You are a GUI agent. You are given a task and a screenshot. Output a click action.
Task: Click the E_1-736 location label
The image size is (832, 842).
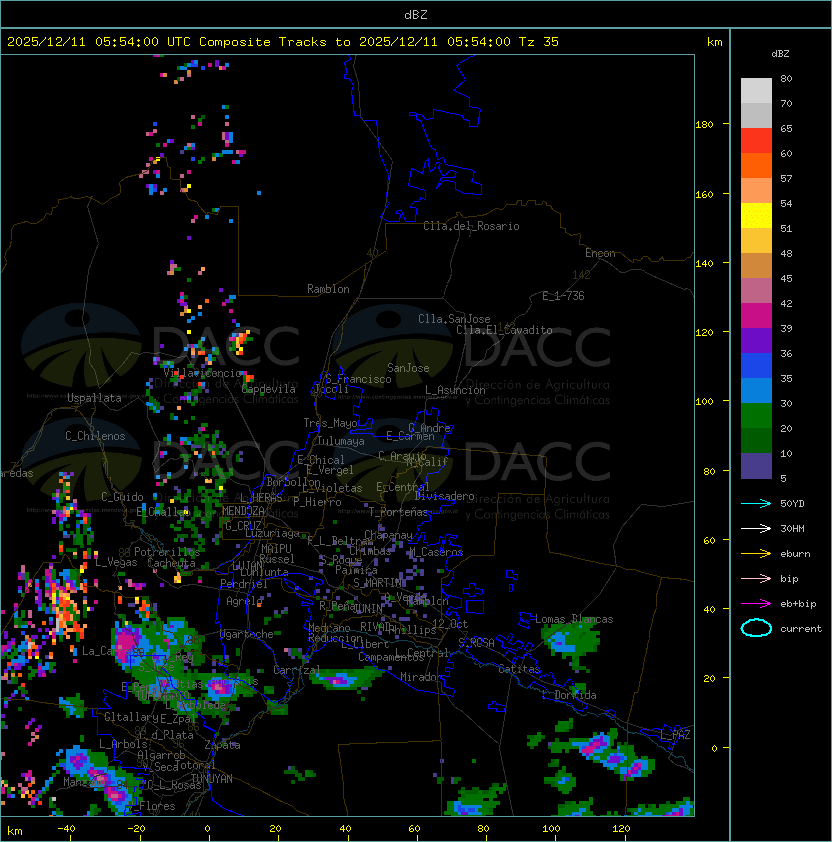coord(563,296)
